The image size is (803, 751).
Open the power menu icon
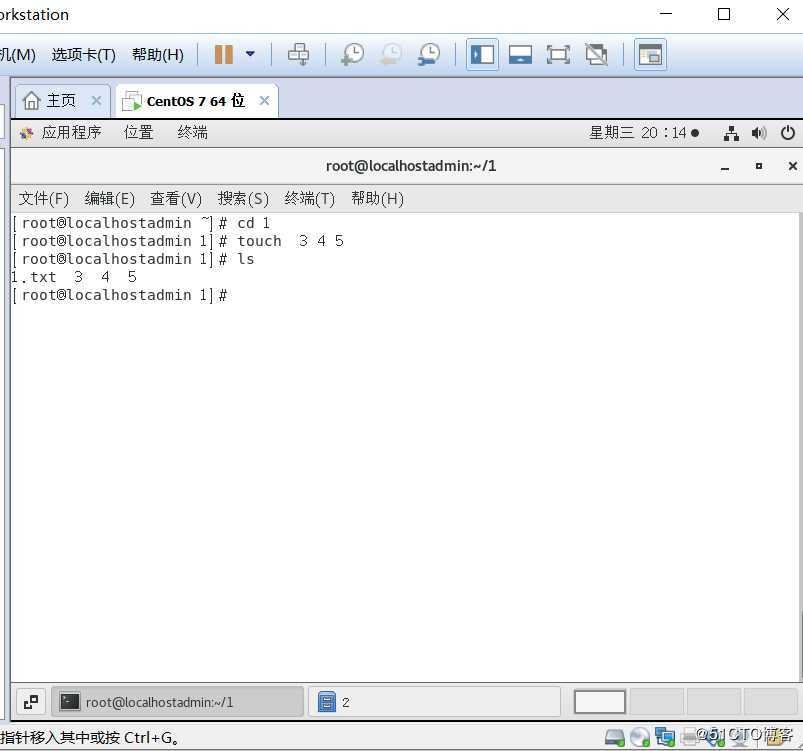pyautogui.click(x=788, y=133)
